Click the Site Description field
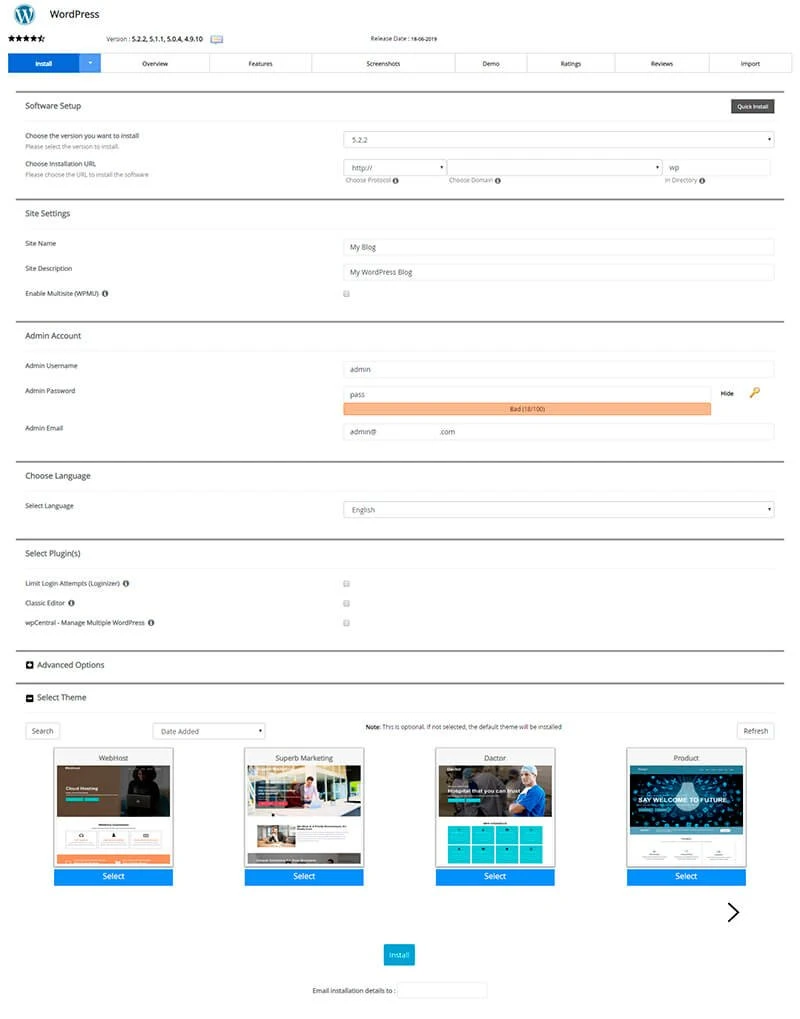This screenshot has height=1019, width=800. pyautogui.click(x=559, y=272)
